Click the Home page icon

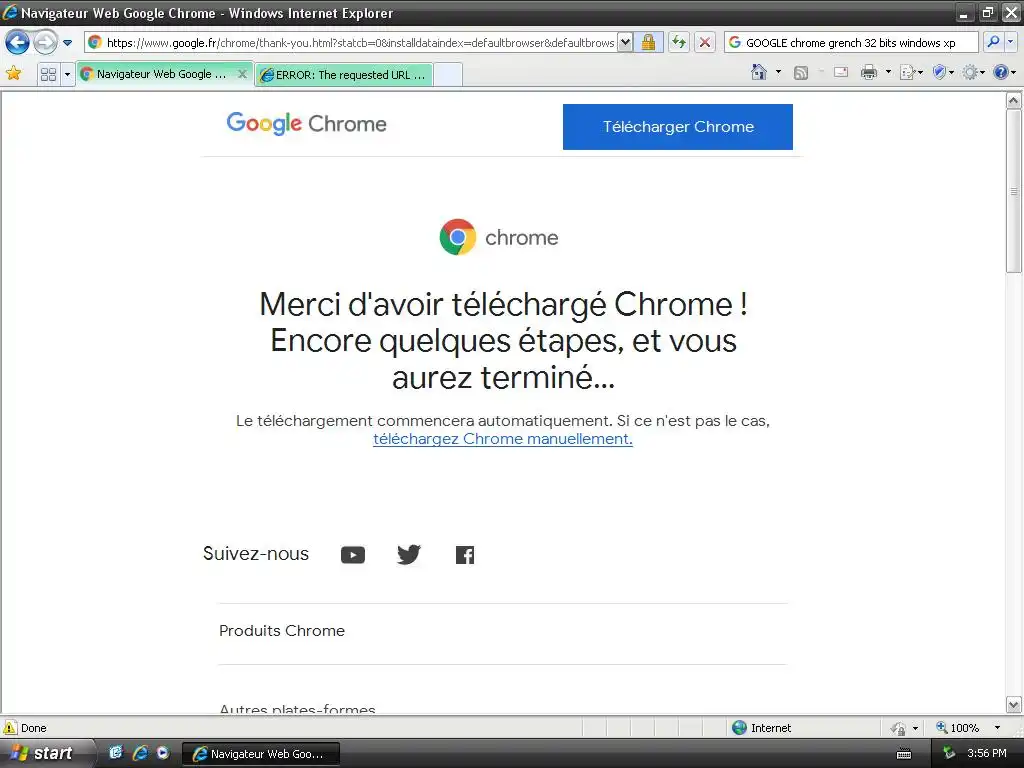point(758,72)
